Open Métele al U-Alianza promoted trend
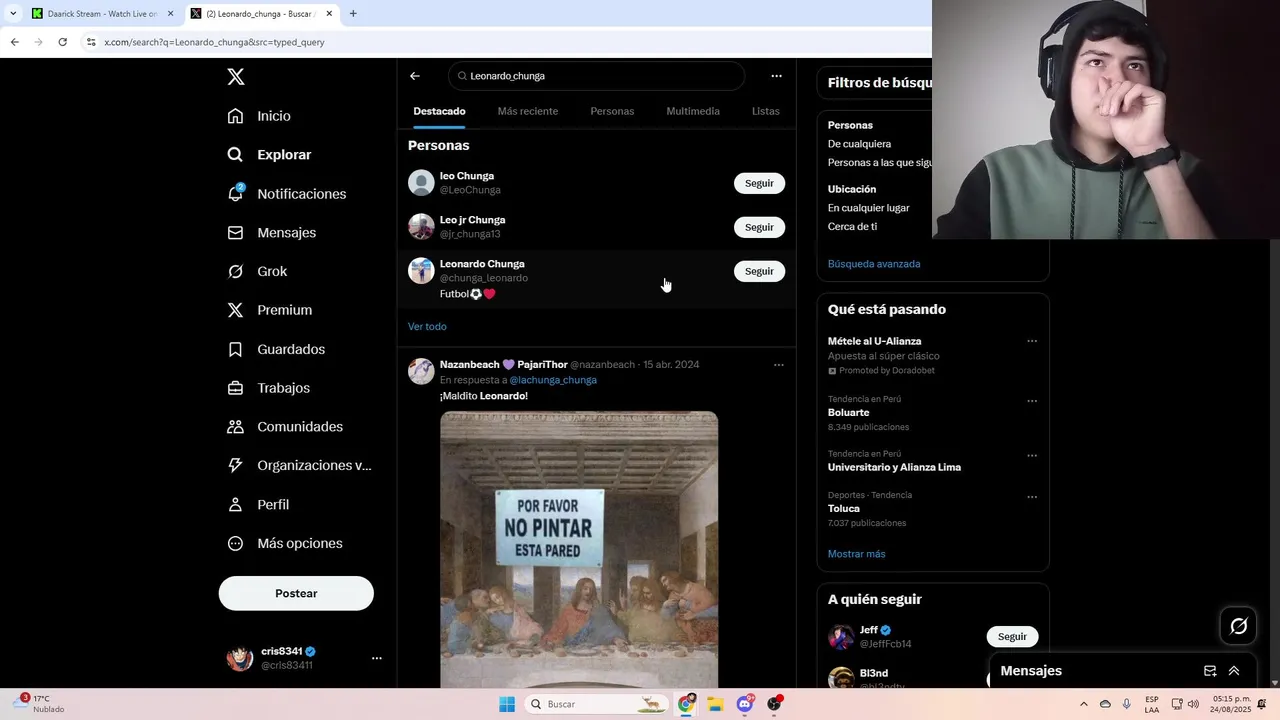The height and width of the screenshot is (720, 1280). click(874, 341)
